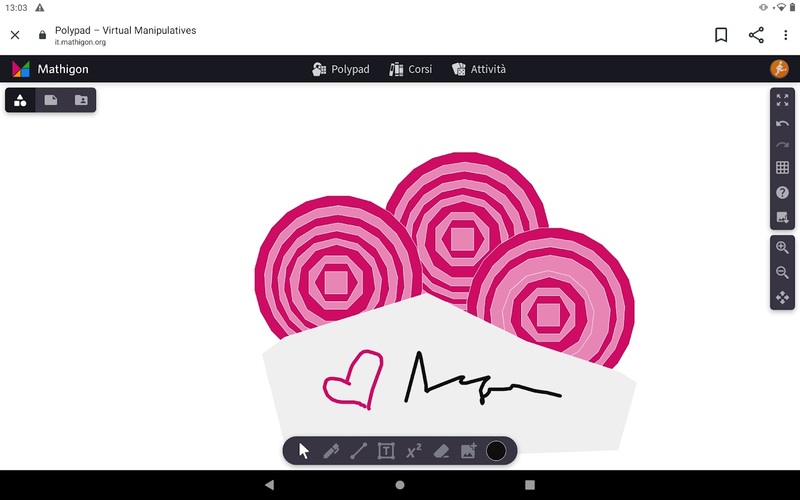Open the Attività link
Screen dimensions: 800x500
tap(479, 69)
